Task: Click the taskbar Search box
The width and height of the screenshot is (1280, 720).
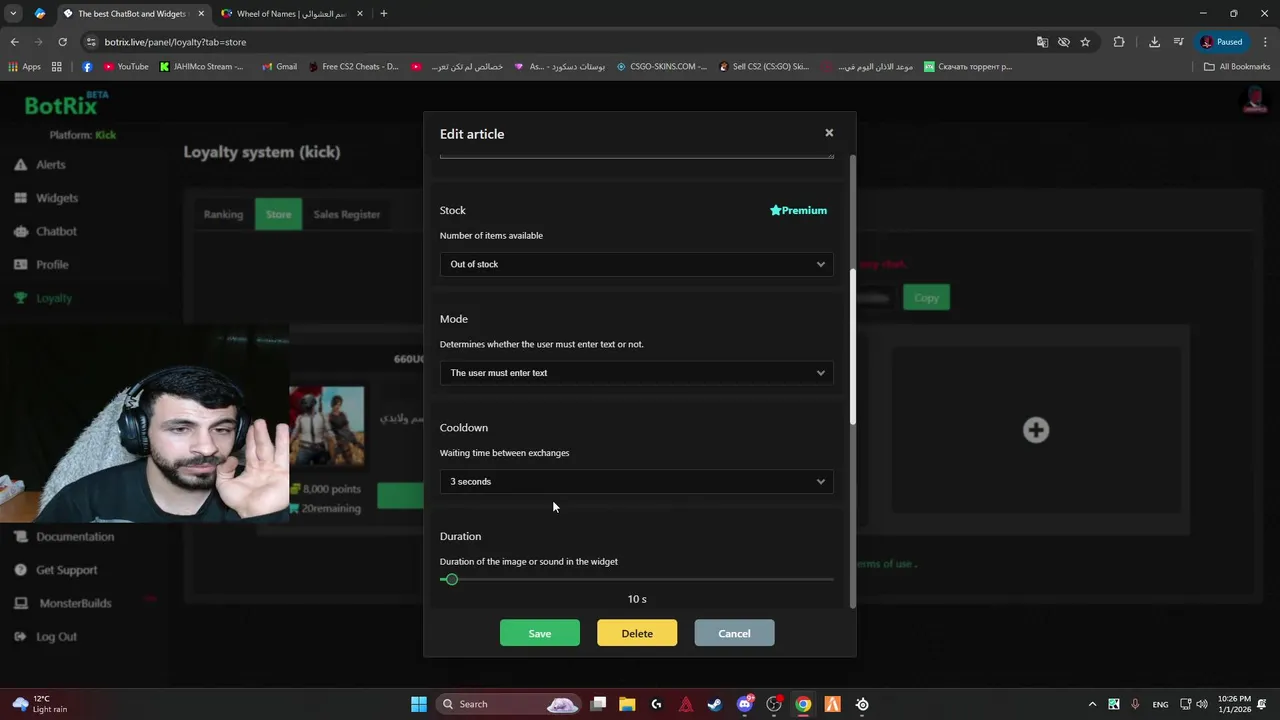Action: 509,704
